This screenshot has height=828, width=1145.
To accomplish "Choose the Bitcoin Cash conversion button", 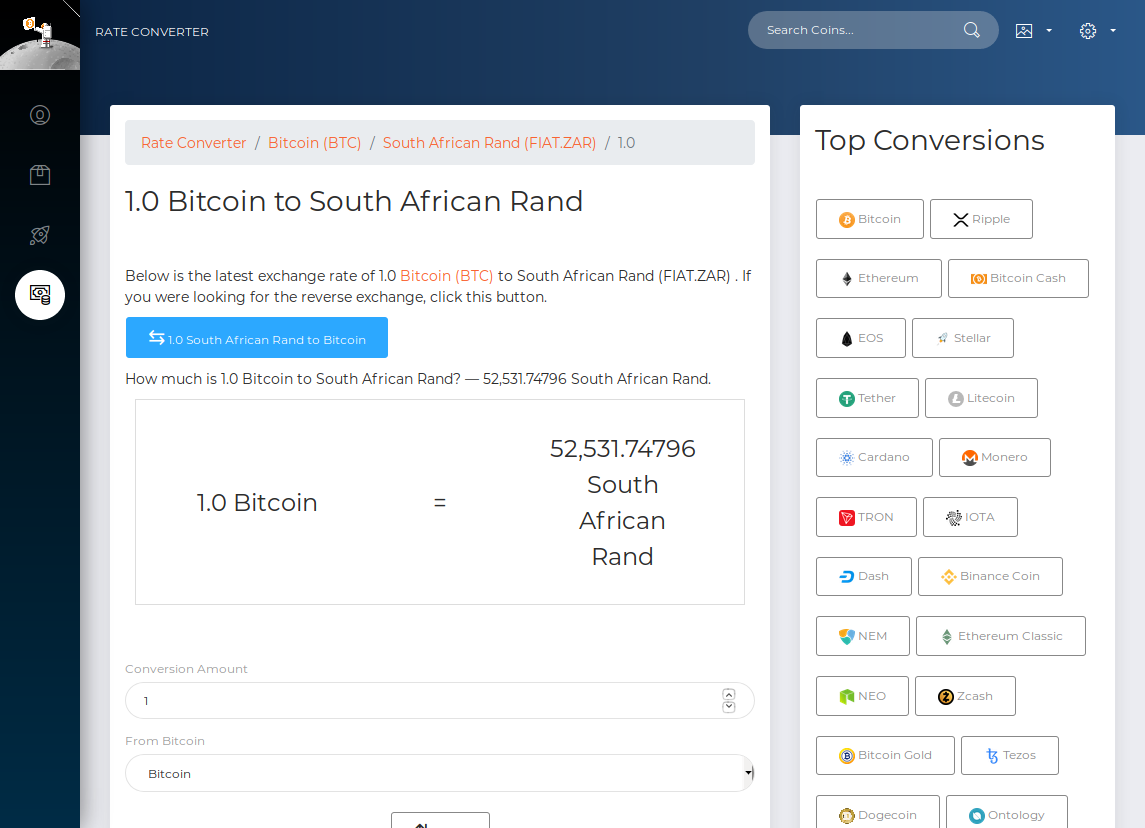I will point(1018,278).
